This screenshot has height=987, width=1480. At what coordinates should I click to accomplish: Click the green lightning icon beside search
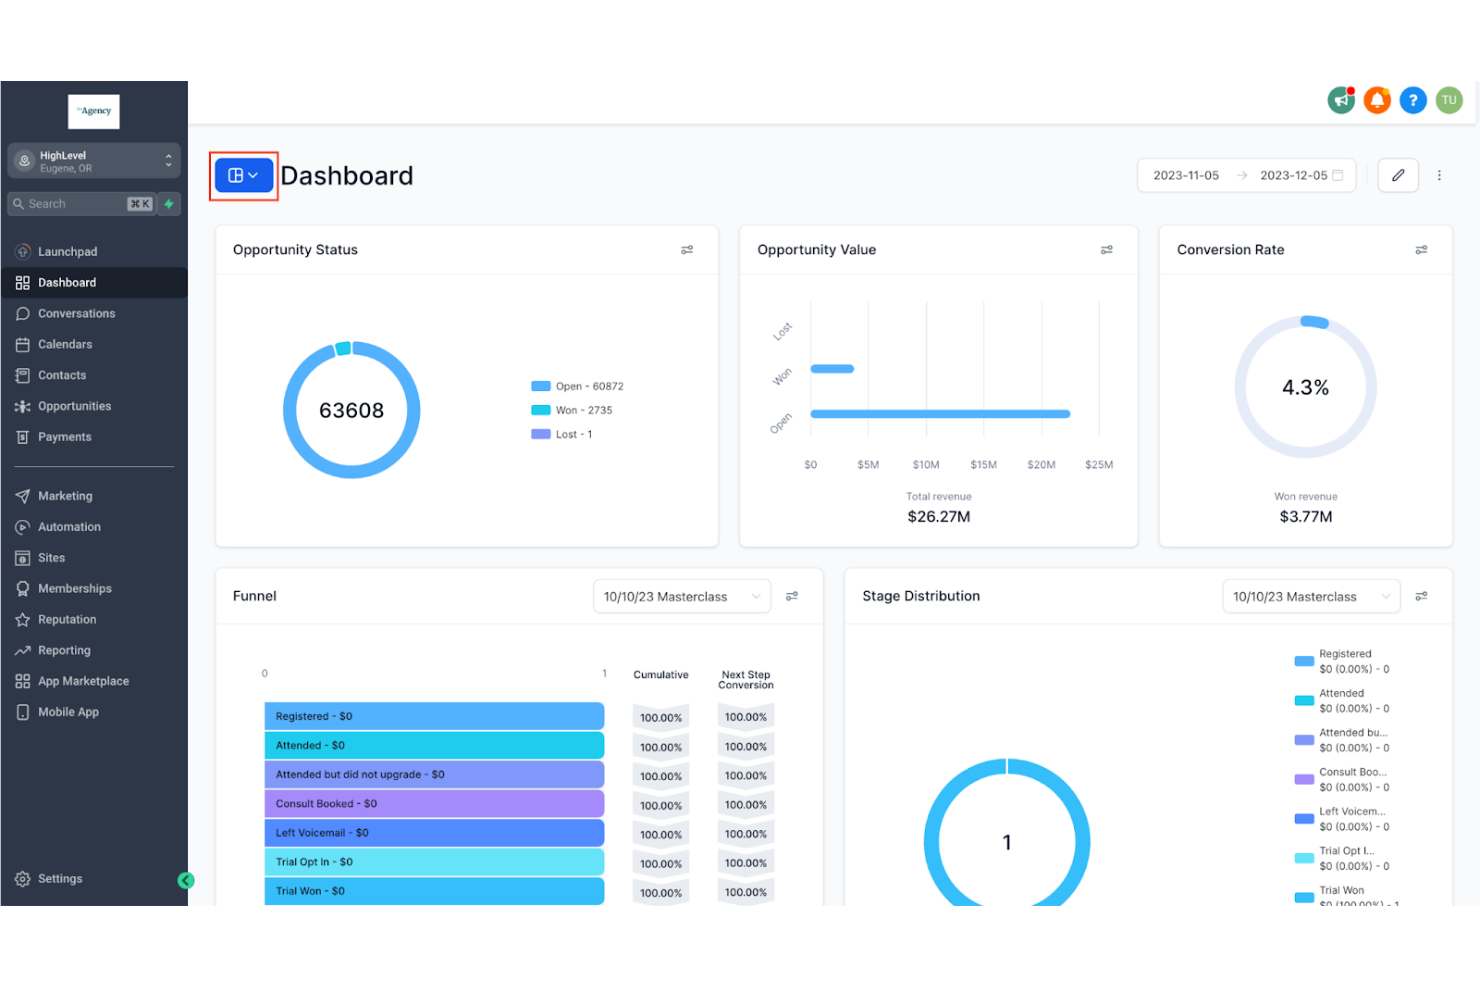click(169, 203)
